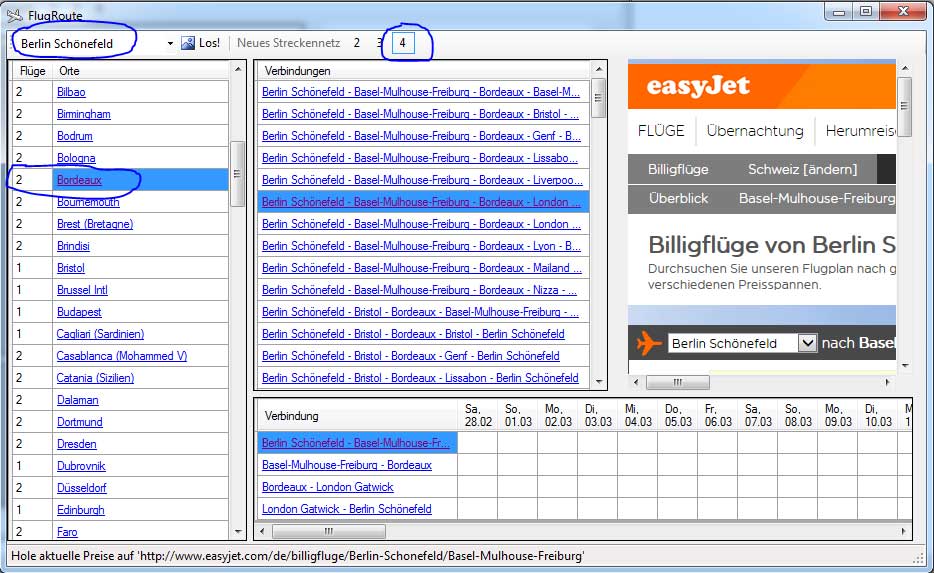Select route length 4 in toolbar

click(402, 43)
